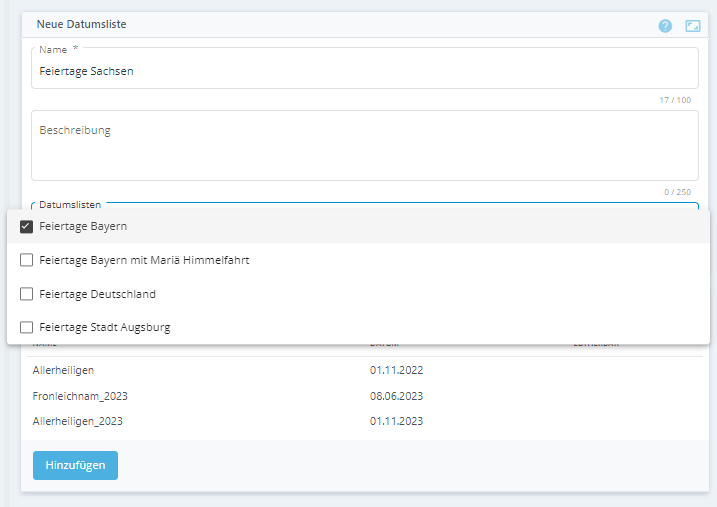Select the Fronleichnam_2023 entry
This screenshot has height=507, width=717.
point(80,396)
